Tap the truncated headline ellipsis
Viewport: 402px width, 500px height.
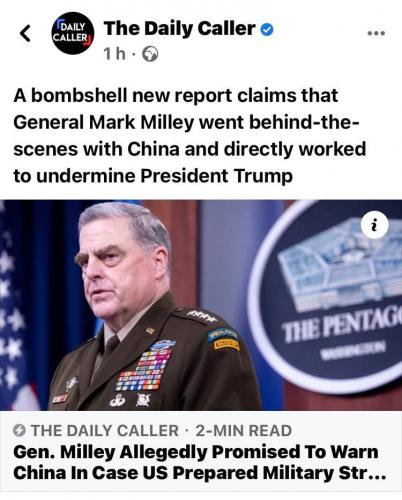point(375,473)
